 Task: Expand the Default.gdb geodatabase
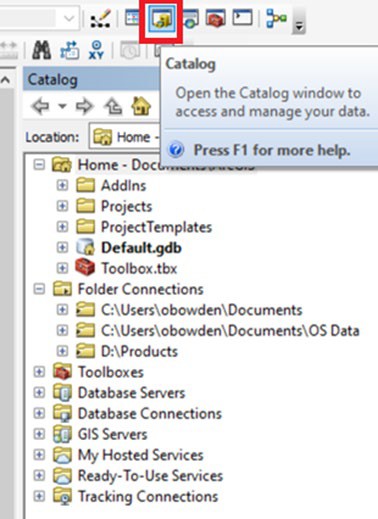pyautogui.click(x=62, y=248)
